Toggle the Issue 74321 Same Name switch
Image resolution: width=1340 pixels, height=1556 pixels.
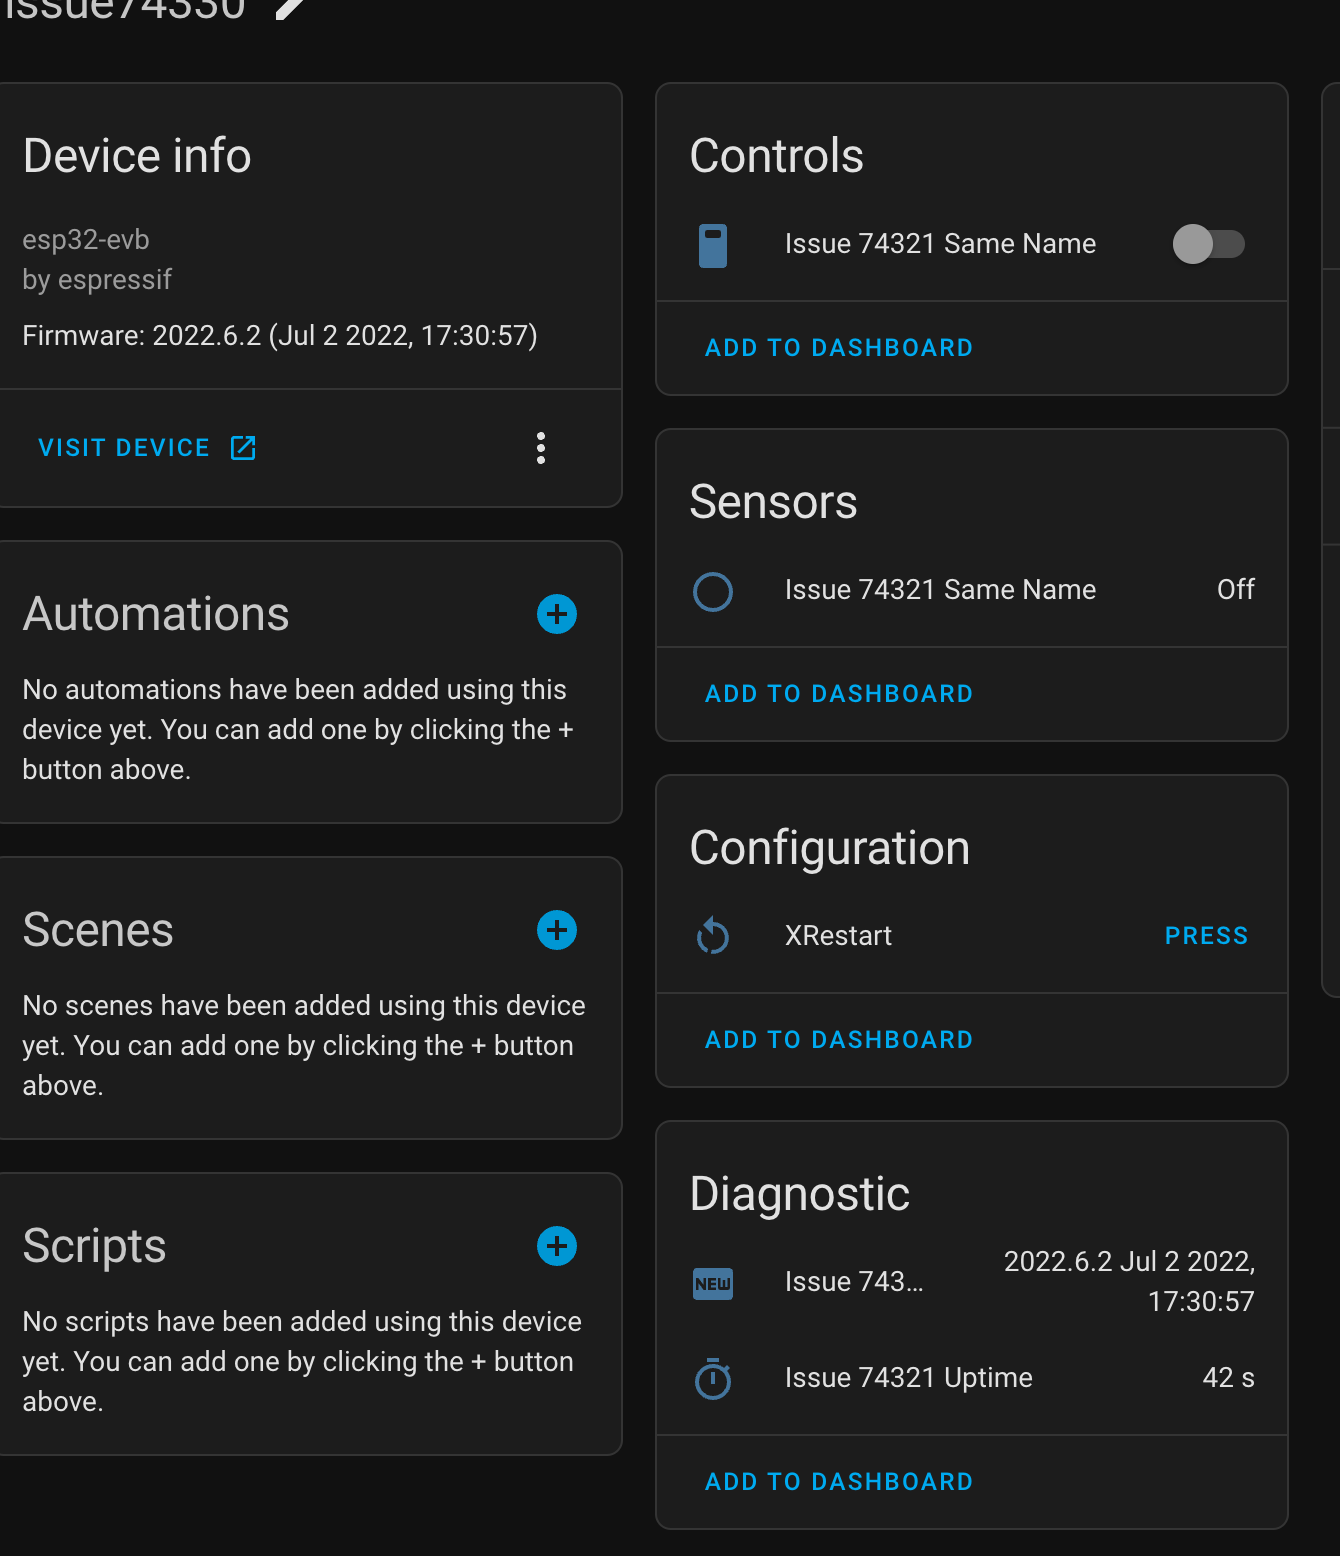(1208, 244)
